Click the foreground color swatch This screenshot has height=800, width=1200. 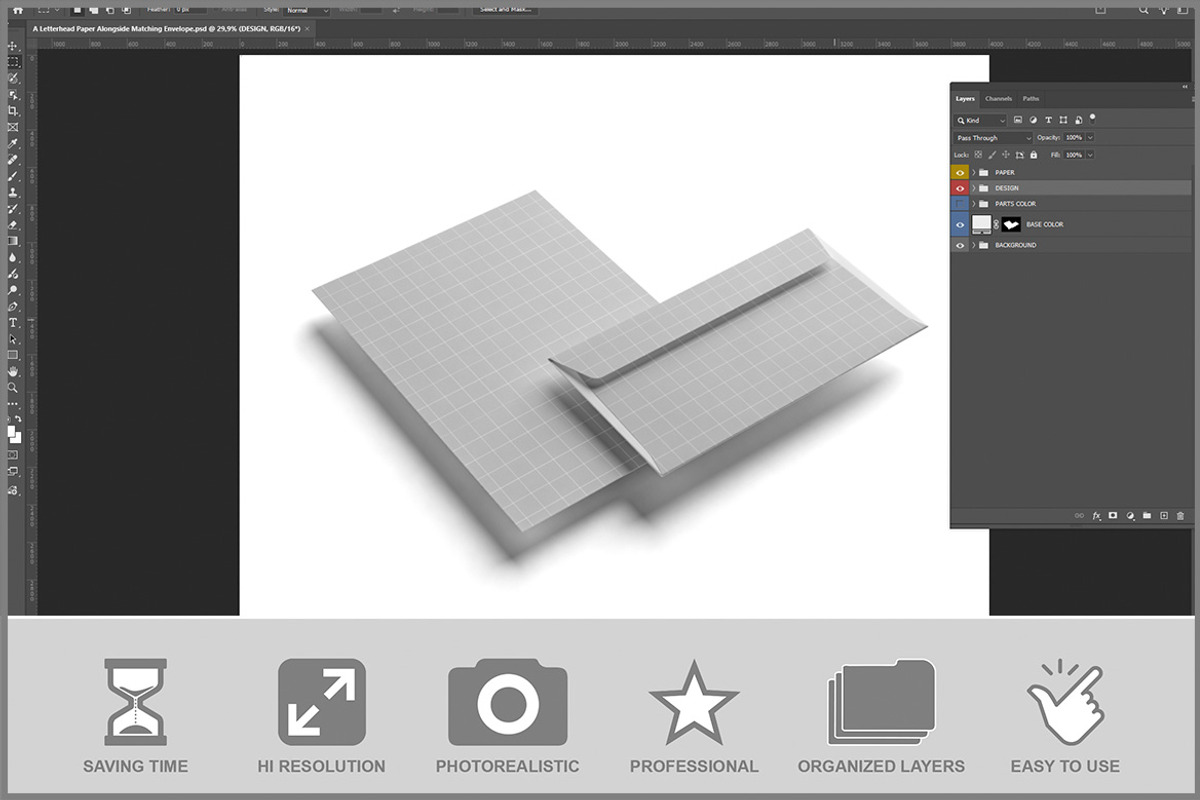click(11, 431)
